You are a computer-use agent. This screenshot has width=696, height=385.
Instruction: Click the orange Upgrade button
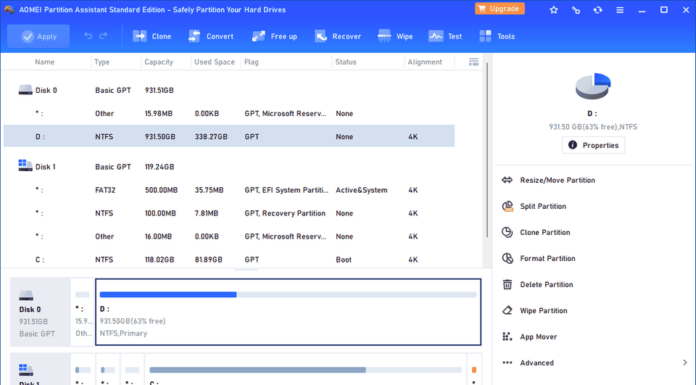click(500, 9)
